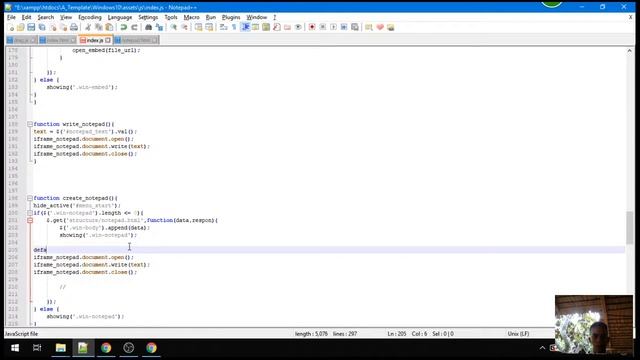Click Unix (LF) in status bar
The image size is (640, 360).
[518, 333]
